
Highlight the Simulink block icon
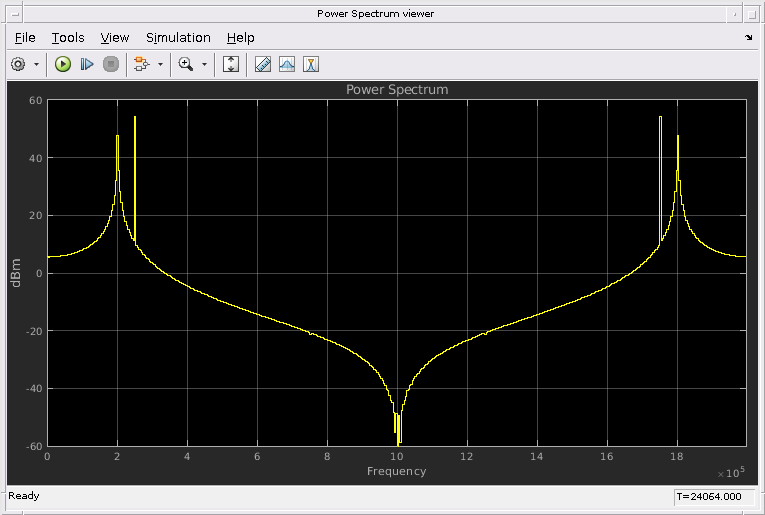141,64
